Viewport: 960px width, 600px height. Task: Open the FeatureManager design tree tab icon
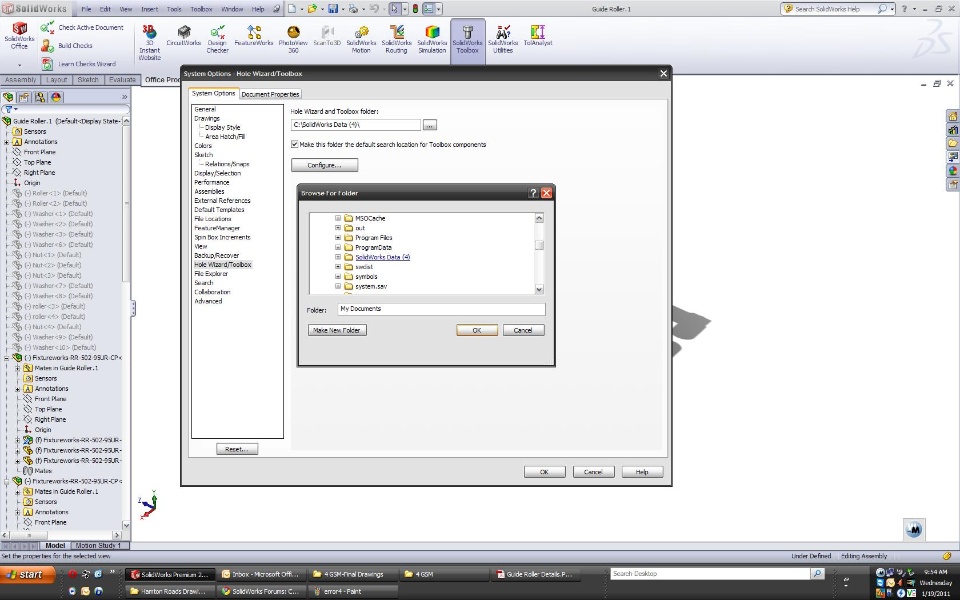point(8,97)
